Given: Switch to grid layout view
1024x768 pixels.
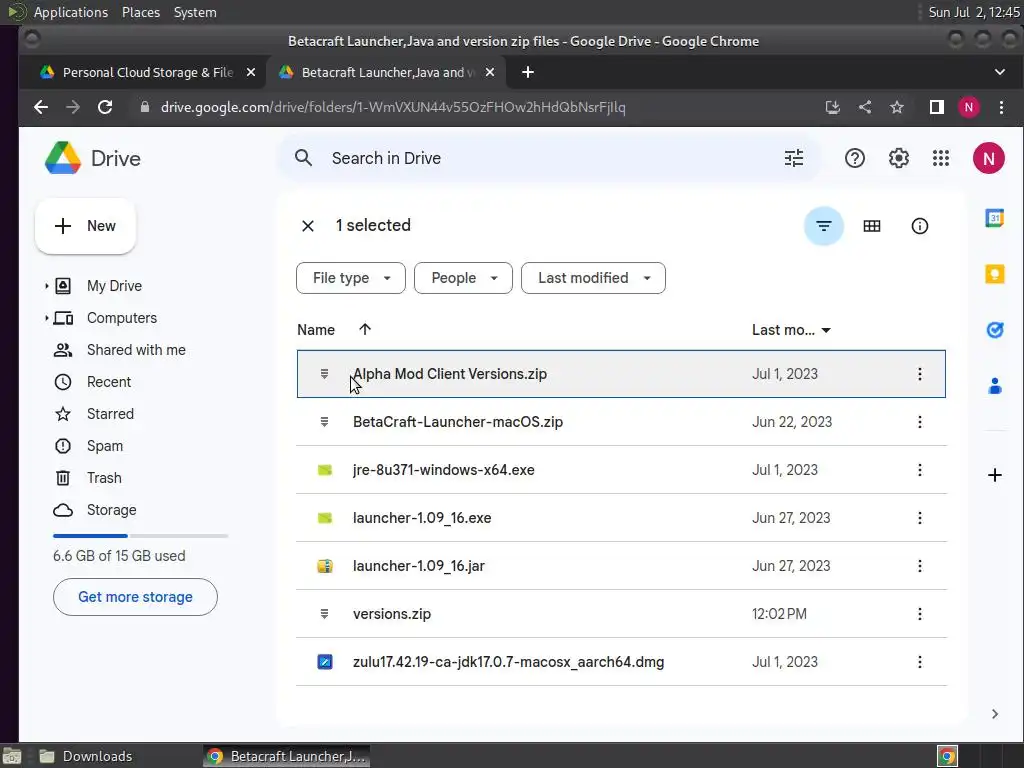Looking at the screenshot, I should 872,226.
